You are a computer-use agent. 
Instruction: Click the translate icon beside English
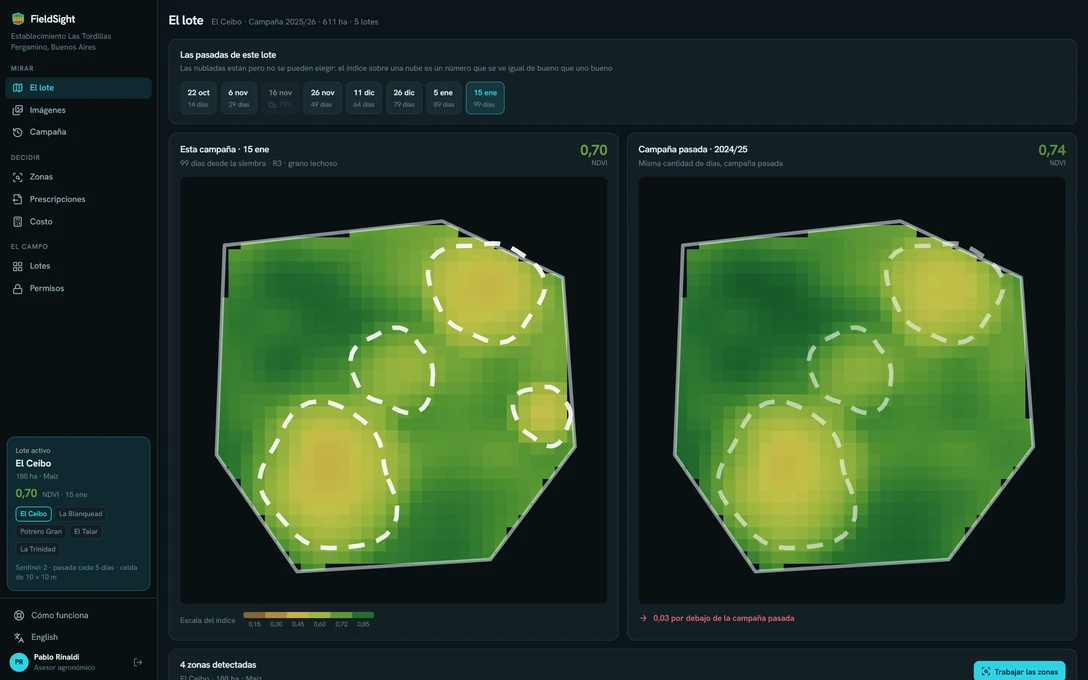19,637
